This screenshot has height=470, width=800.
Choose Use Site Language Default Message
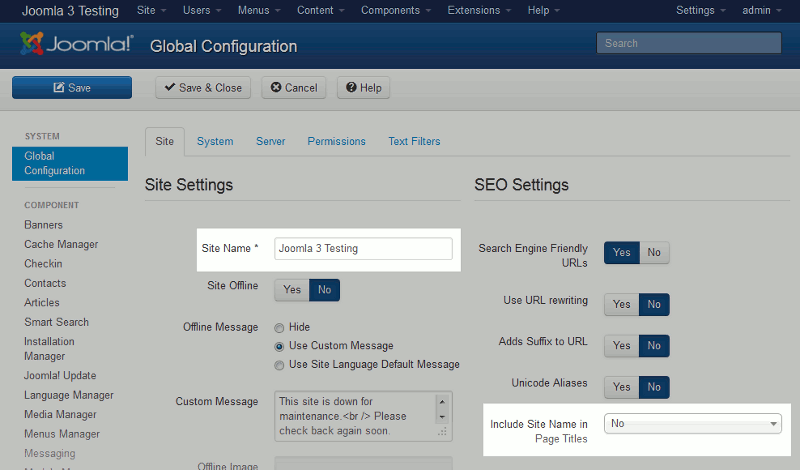pyautogui.click(x=280, y=365)
